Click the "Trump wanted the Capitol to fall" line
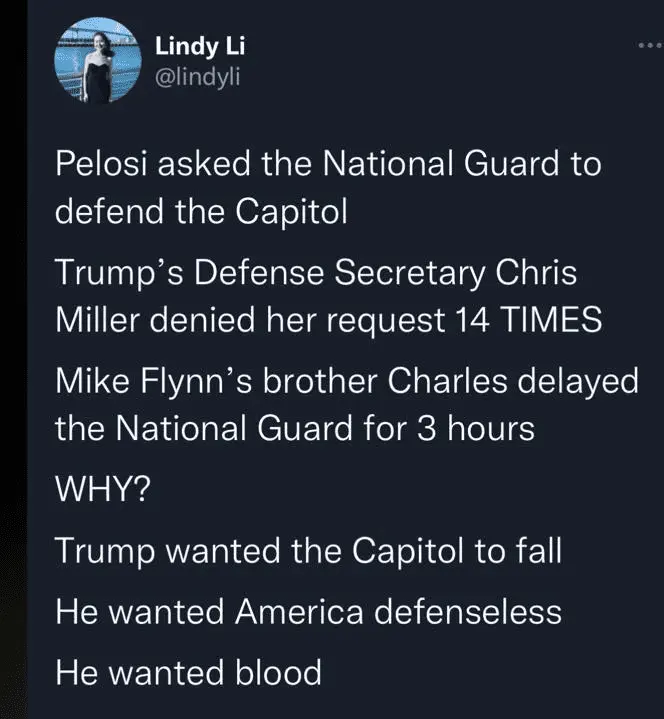Viewport: 664px width, 719px height. pos(294,551)
